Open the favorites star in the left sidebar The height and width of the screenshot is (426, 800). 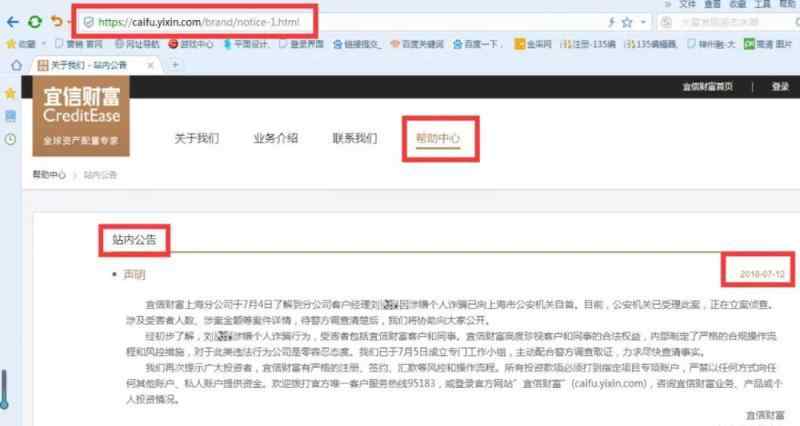click(10, 93)
